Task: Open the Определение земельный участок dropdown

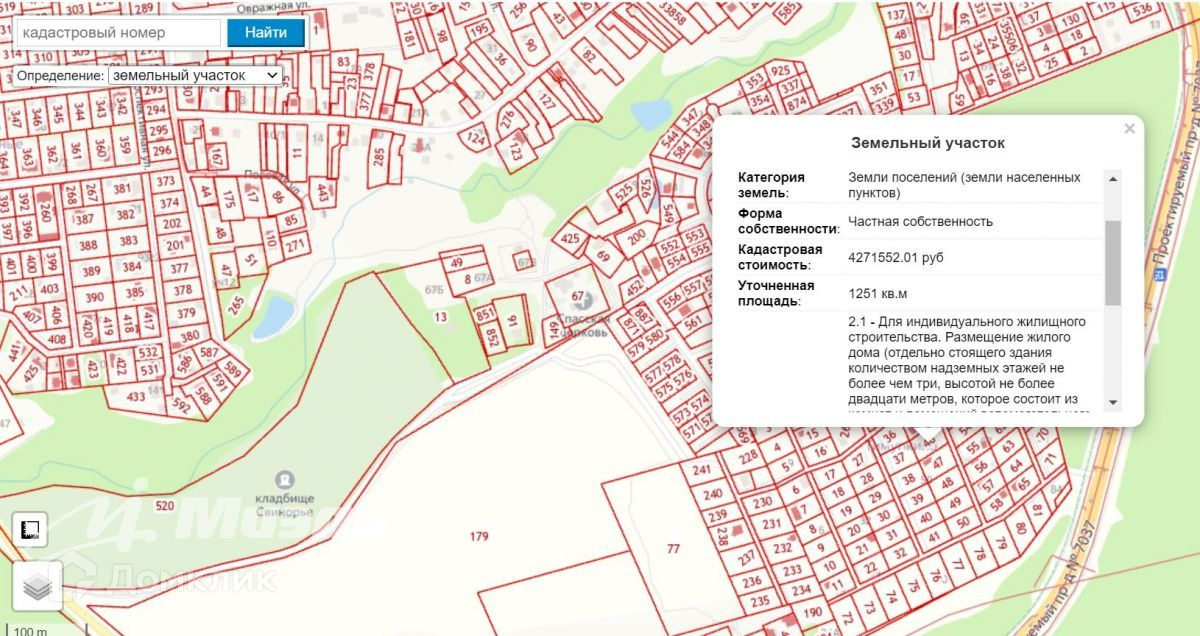Action: click(195, 75)
